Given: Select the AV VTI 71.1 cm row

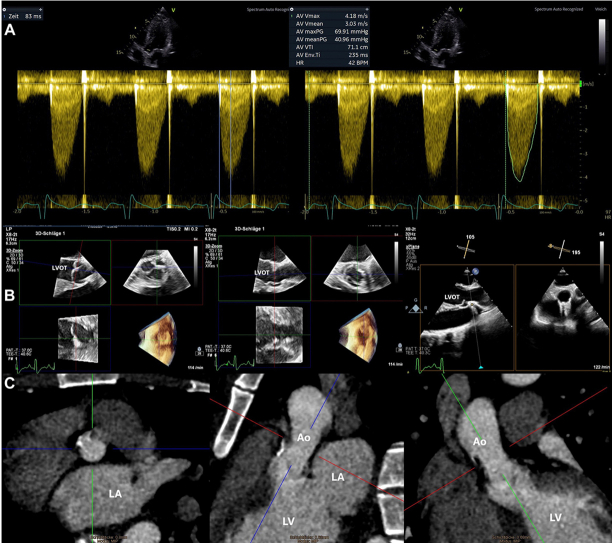Looking at the screenshot, I should click(331, 47).
